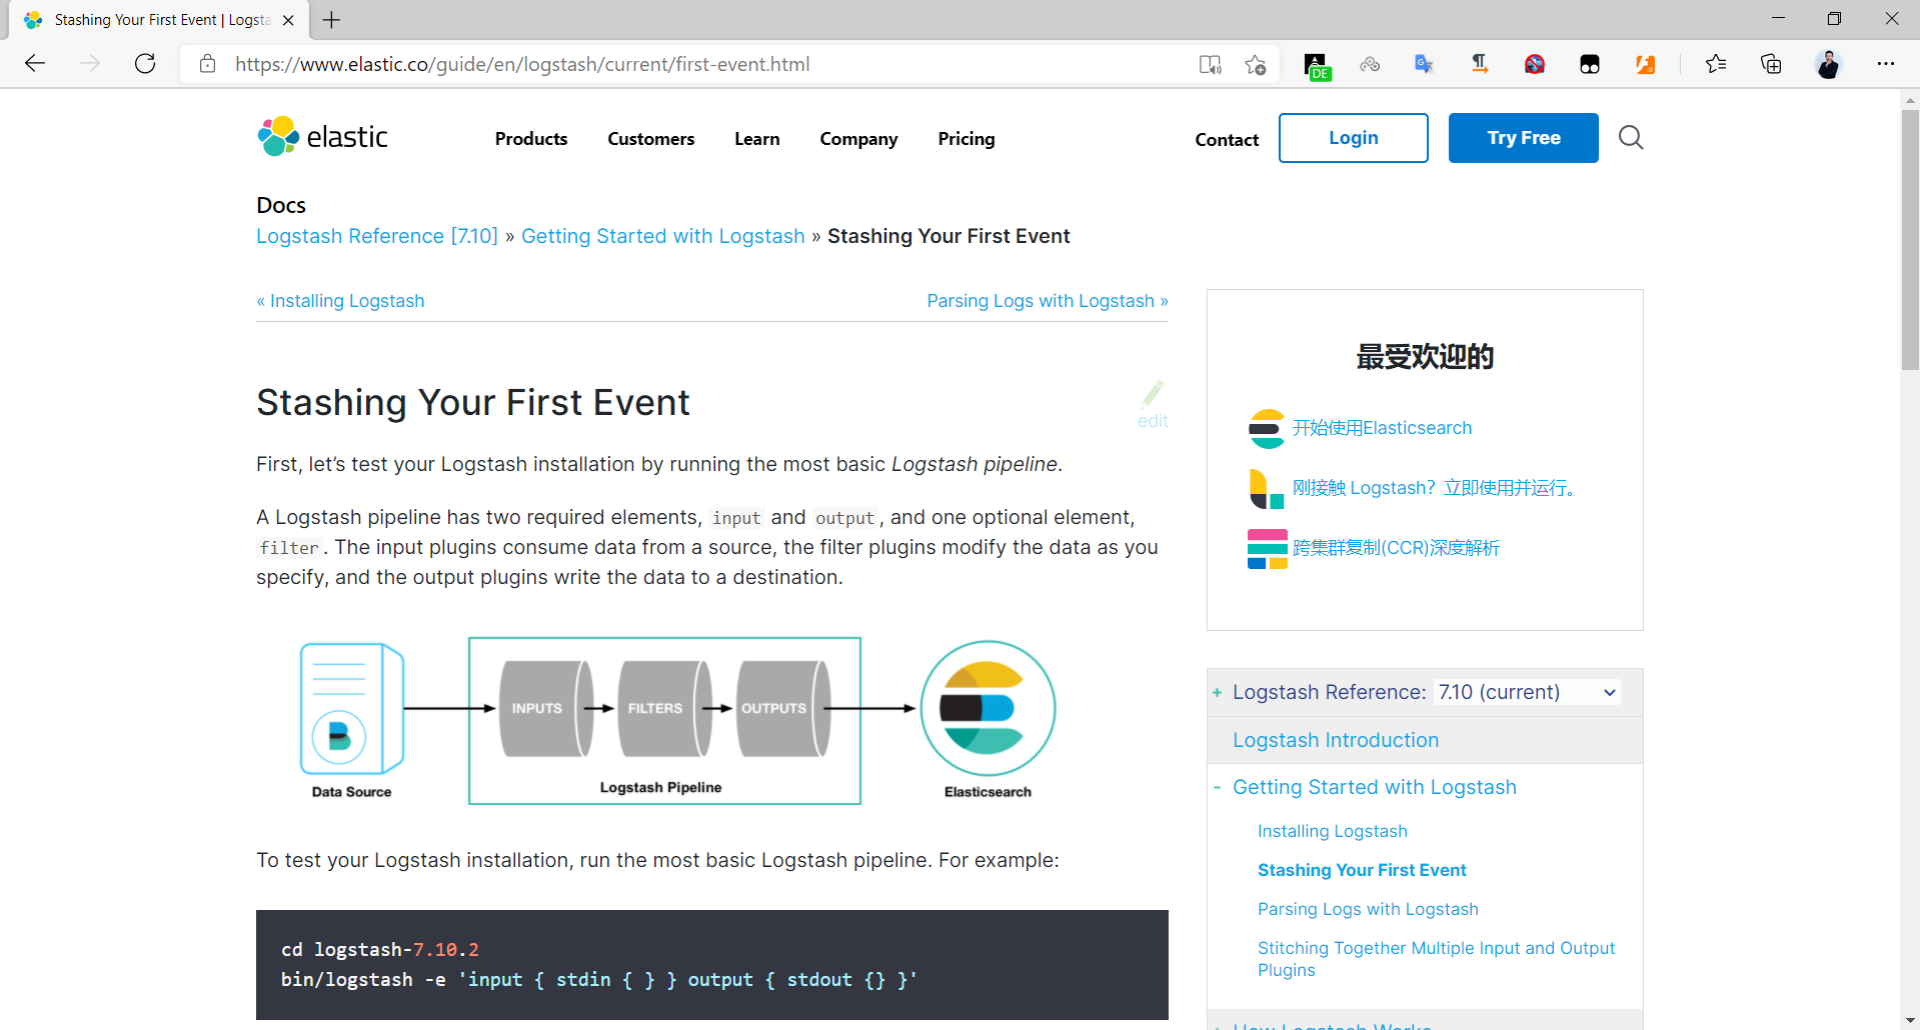Open Logstash Reference [7.10] breadcrumb

[x=377, y=236]
